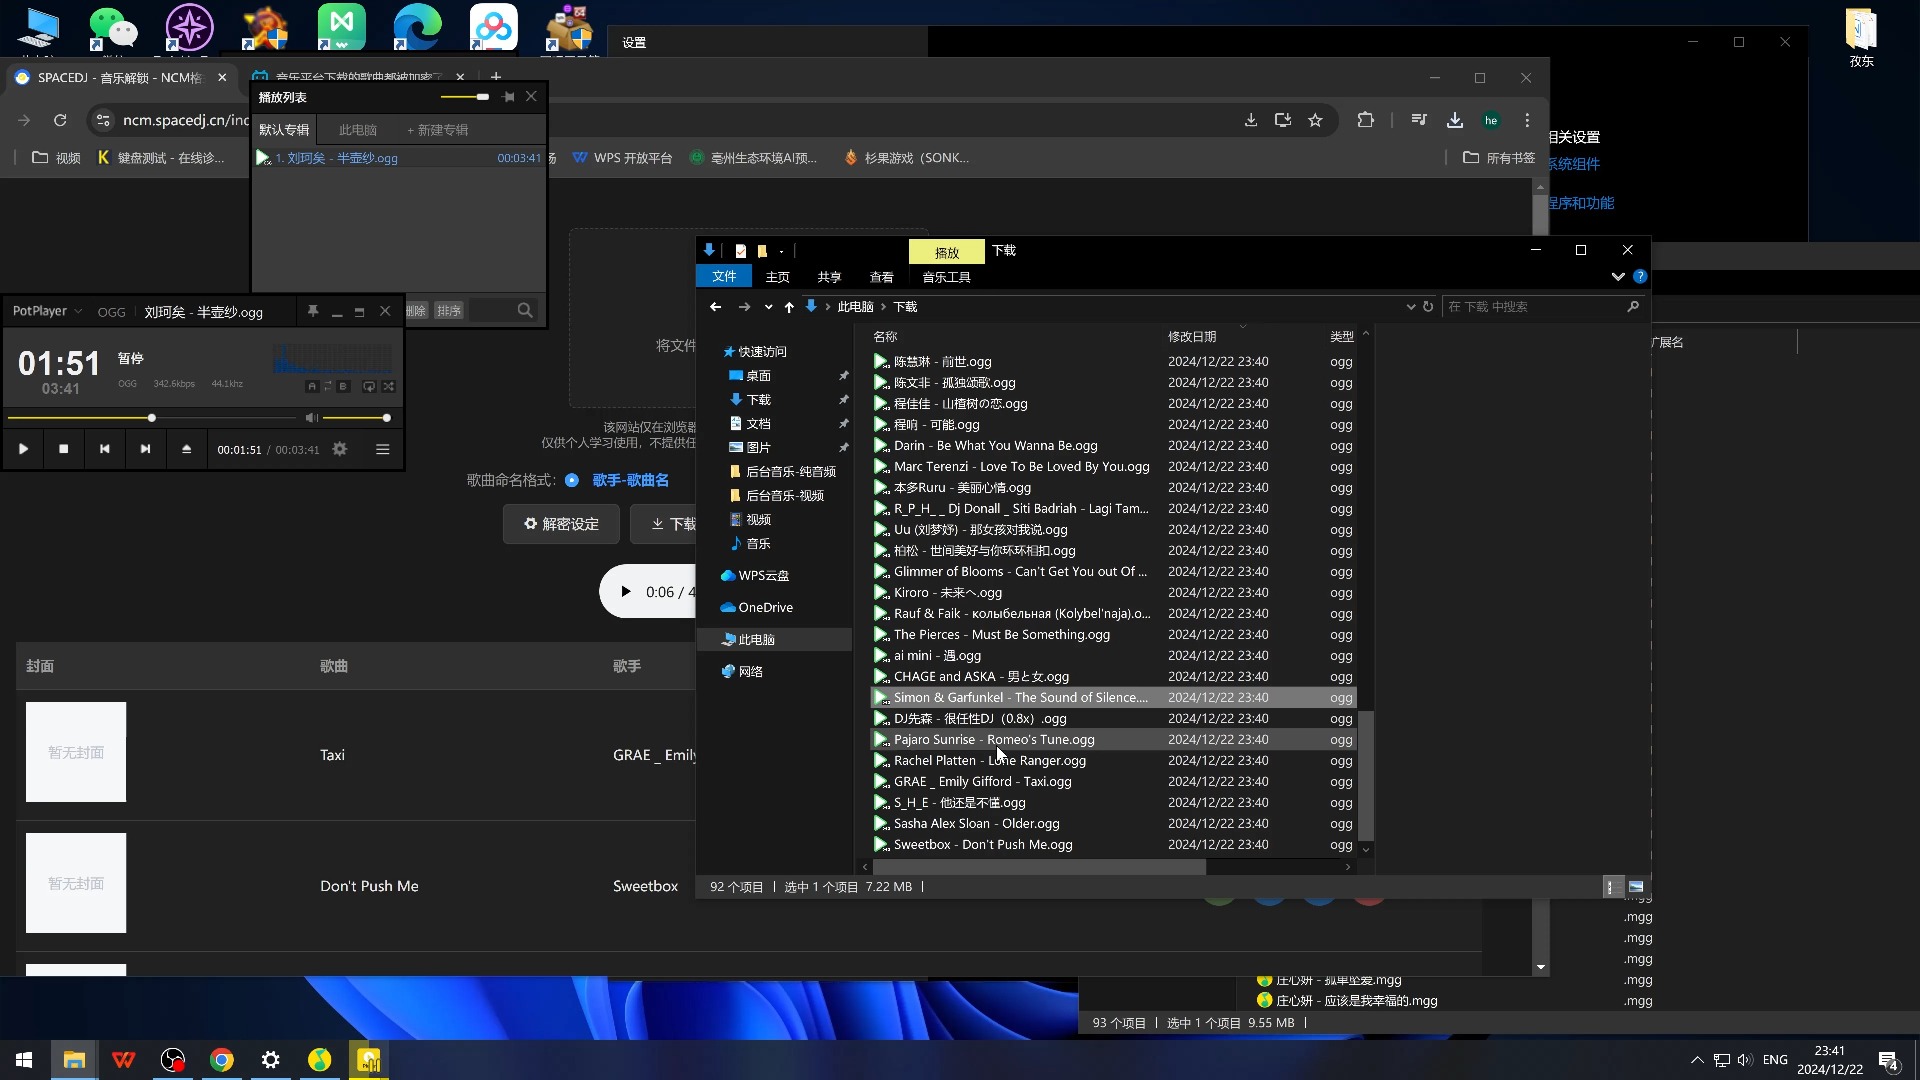Click the yellow 播放 contextual tab
The image size is (1920, 1080).
click(946, 252)
